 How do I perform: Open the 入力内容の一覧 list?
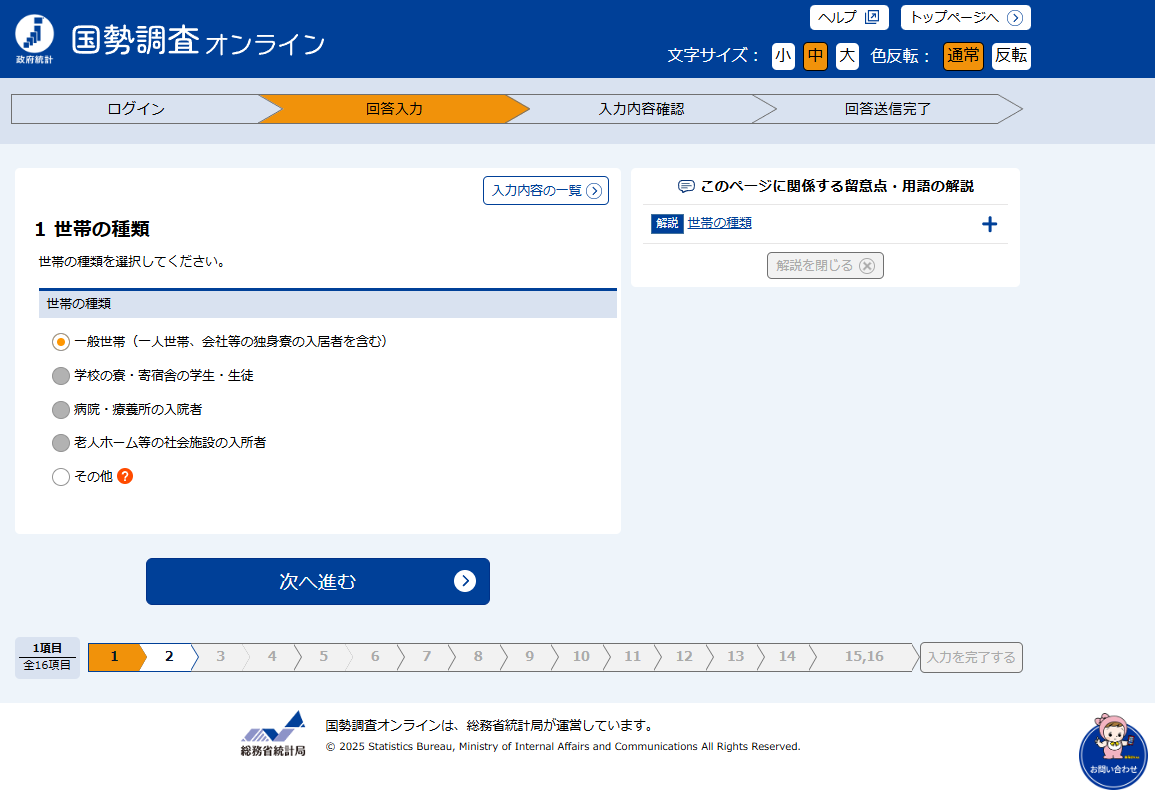point(546,190)
